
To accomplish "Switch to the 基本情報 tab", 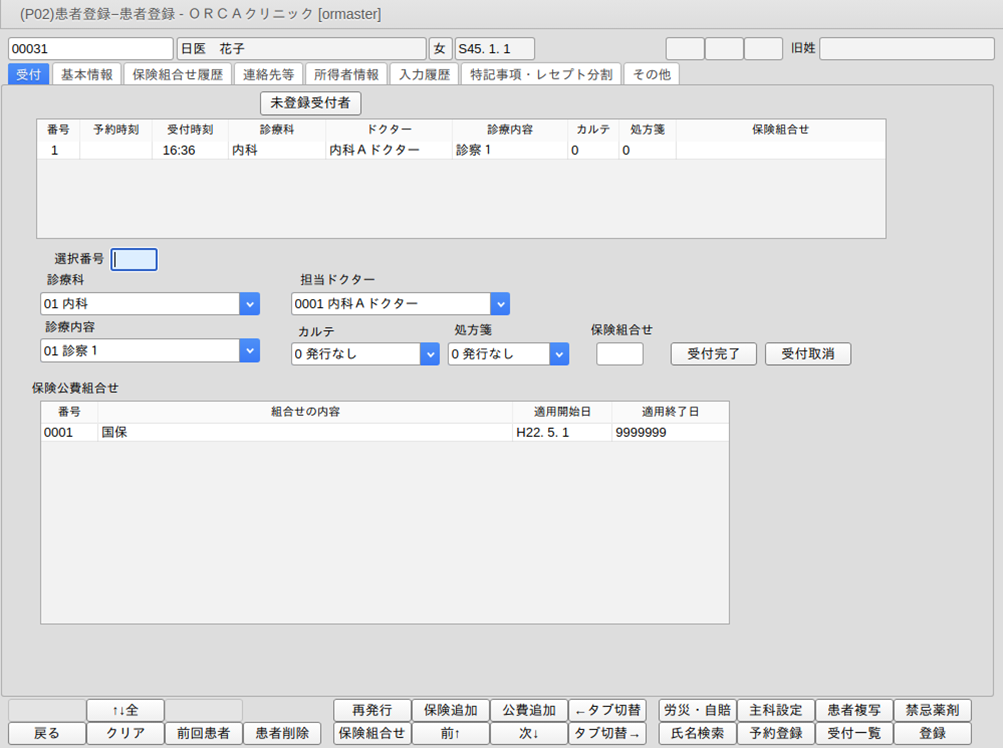I will [87, 74].
